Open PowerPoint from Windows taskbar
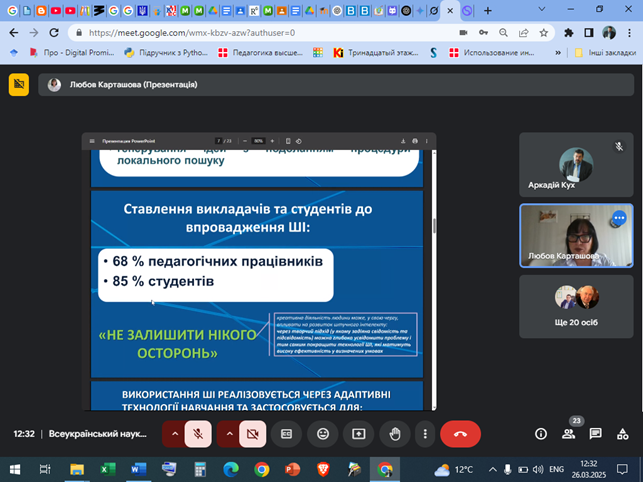The height and width of the screenshot is (482, 643). [293, 469]
